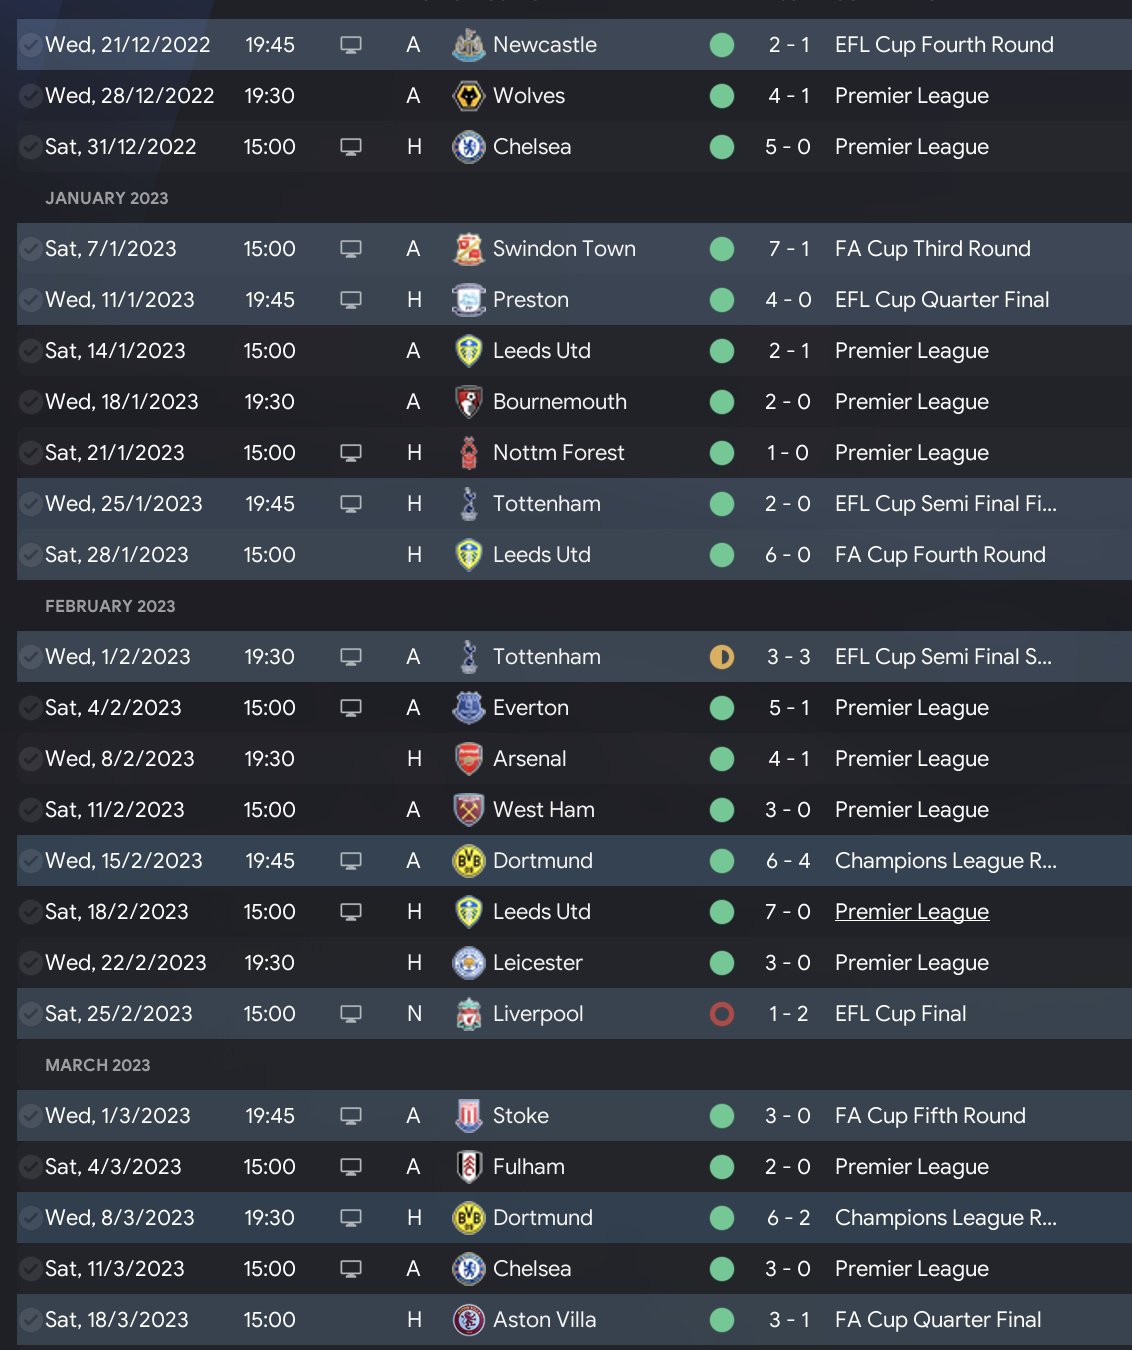Collapse the February 2023 fixtures group
The height and width of the screenshot is (1350, 1132).
(x=110, y=606)
